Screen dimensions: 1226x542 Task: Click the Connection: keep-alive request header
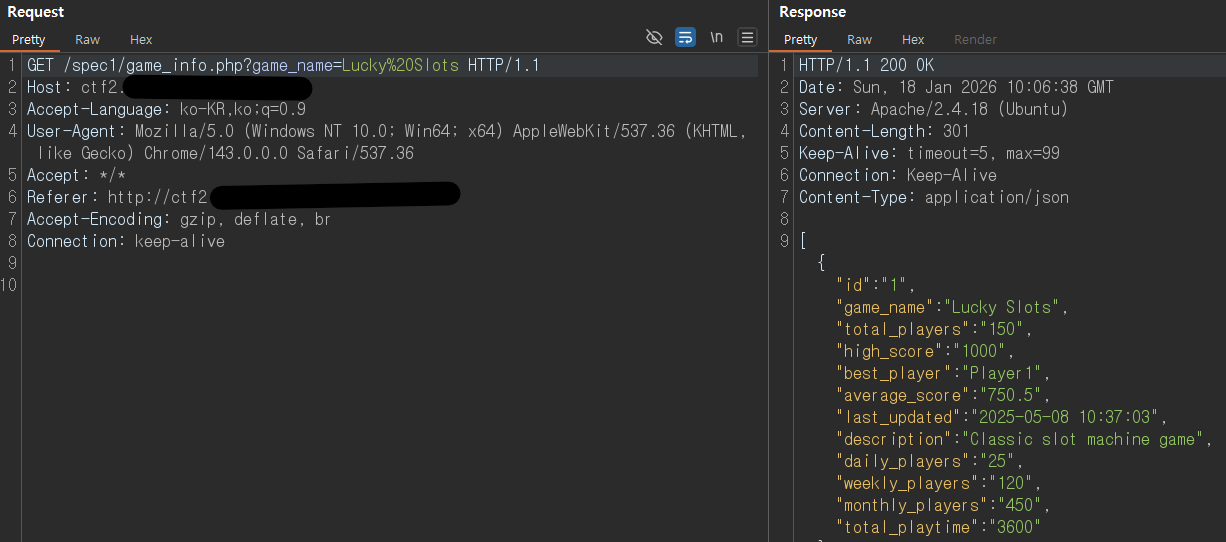tap(126, 242)
